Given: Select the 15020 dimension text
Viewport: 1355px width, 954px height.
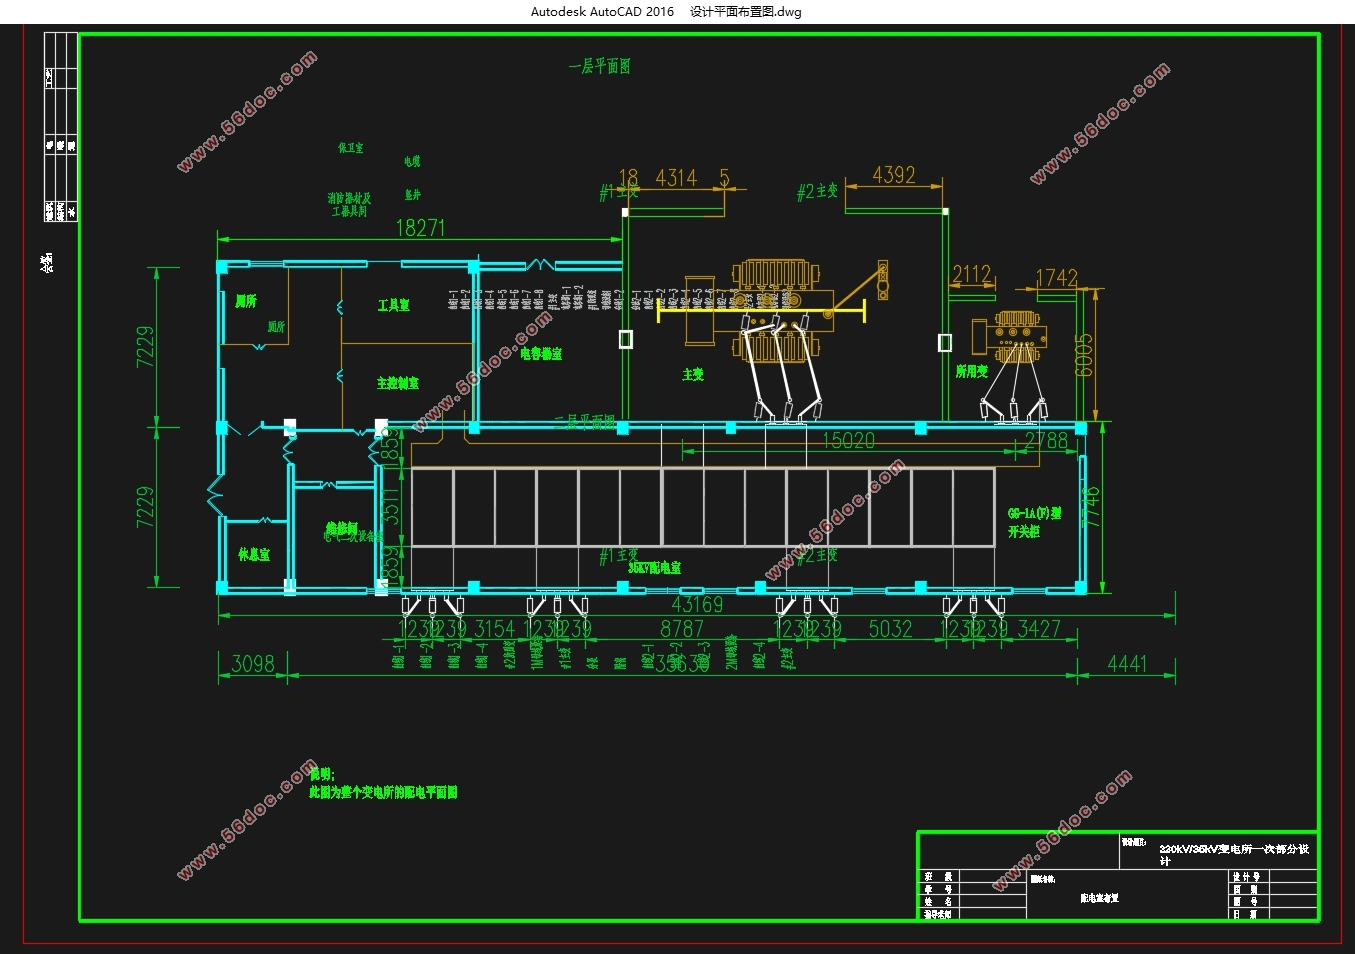Looking at the screenshot, I should (848, 440).
